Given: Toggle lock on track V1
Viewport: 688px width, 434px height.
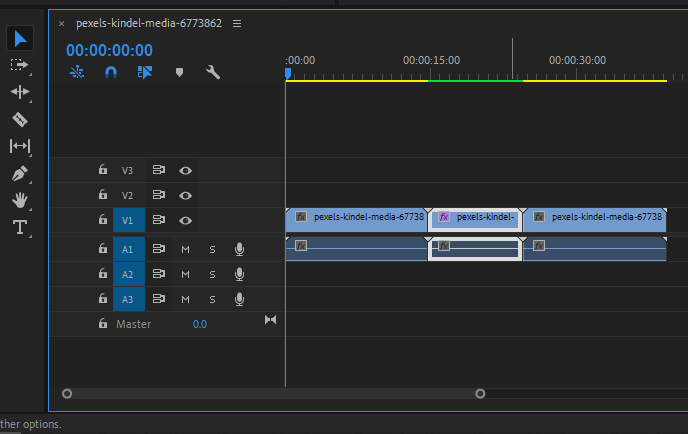Looking at the screenshot, I should [x=103, y=219].
